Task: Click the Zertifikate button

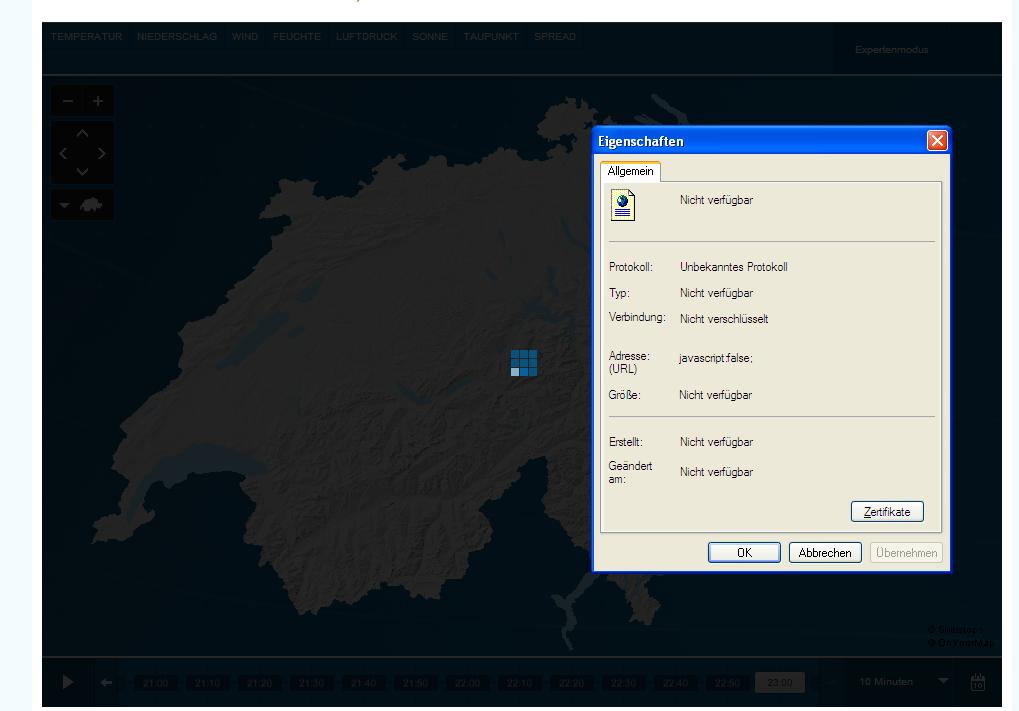Action: (x=887, y=512)
